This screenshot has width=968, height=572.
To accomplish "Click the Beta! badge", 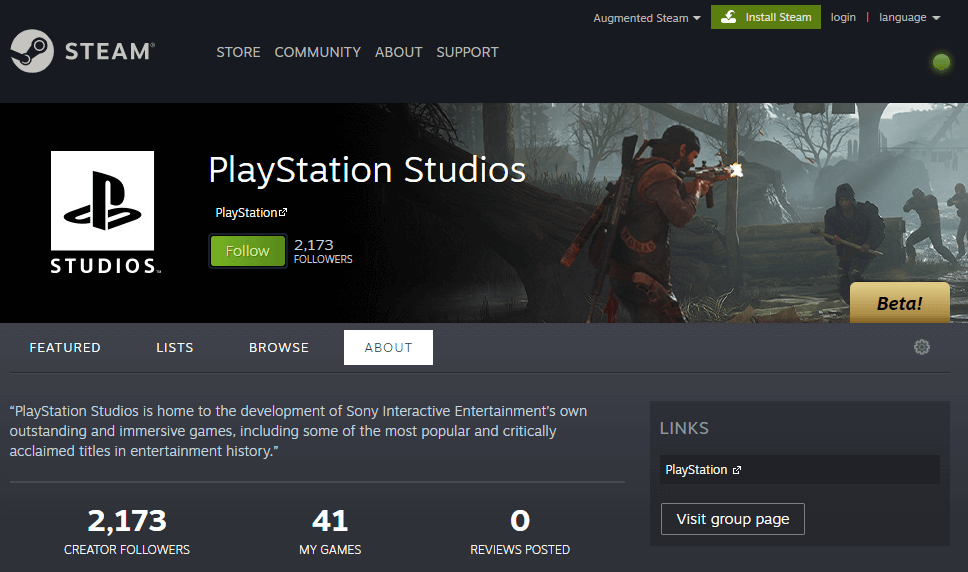I will tap(899, 303).
